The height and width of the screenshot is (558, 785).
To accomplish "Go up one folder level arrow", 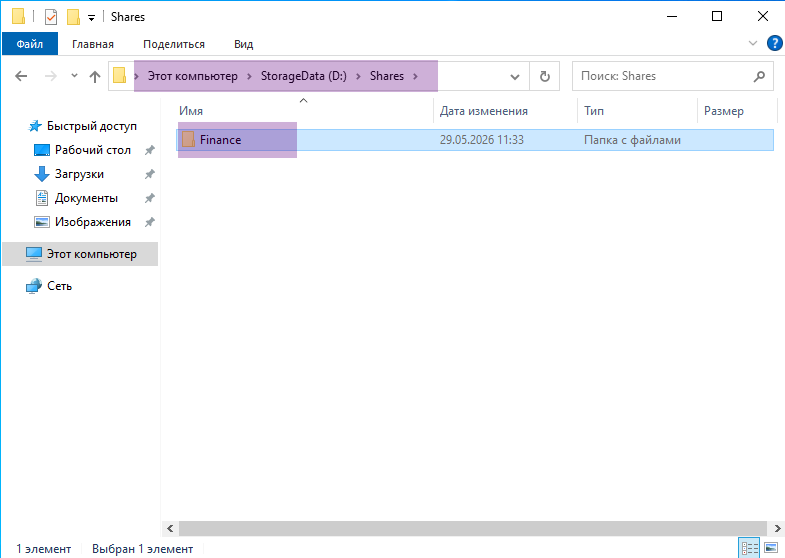I will pyautogui.click(x=95, y=76).
